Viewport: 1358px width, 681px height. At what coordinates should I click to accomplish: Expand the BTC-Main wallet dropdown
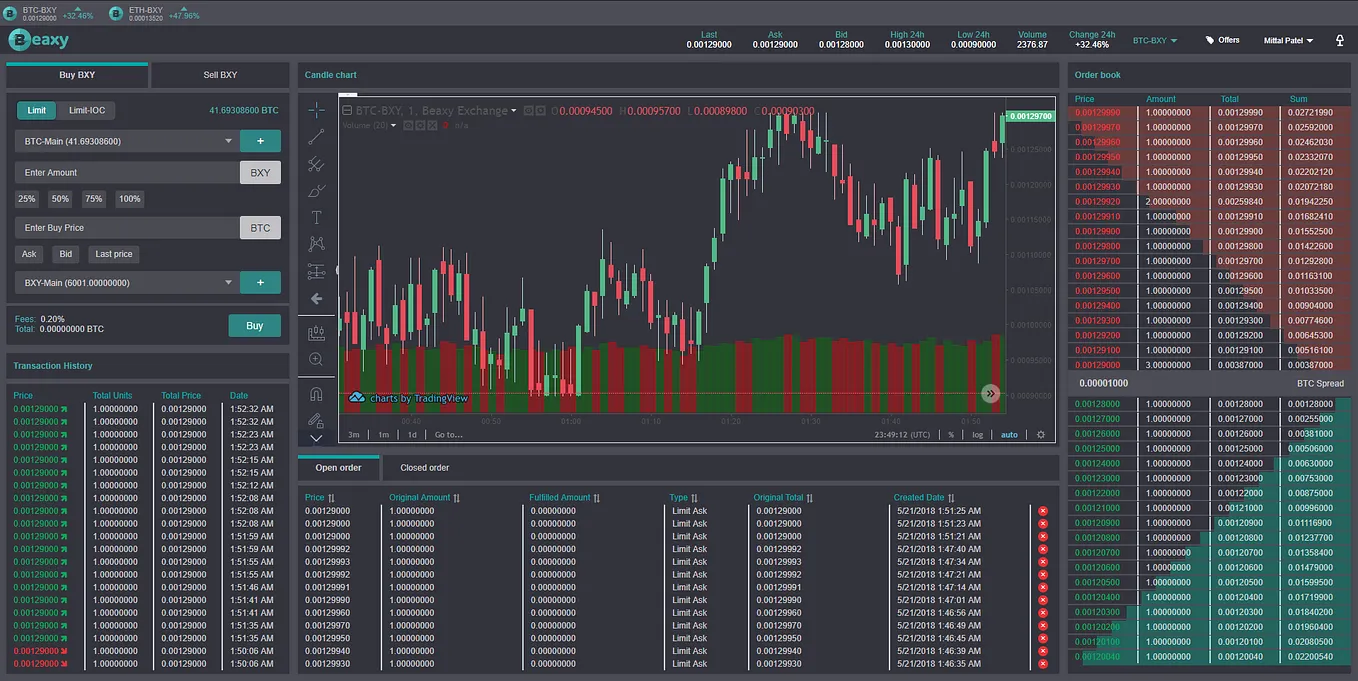127,142
